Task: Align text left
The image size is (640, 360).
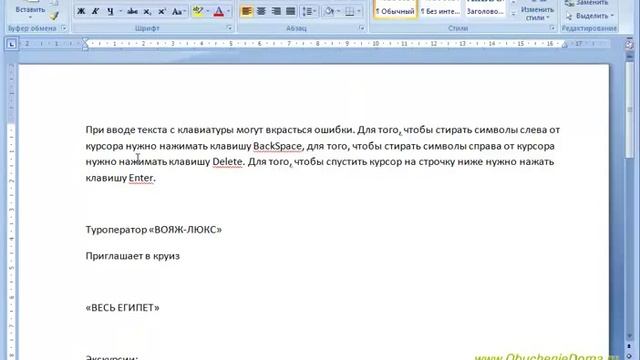Action: point(247,11)
